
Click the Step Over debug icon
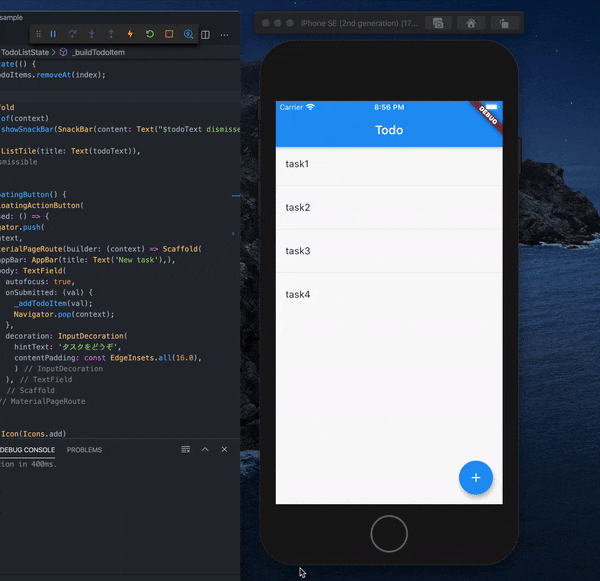point(72,34)
